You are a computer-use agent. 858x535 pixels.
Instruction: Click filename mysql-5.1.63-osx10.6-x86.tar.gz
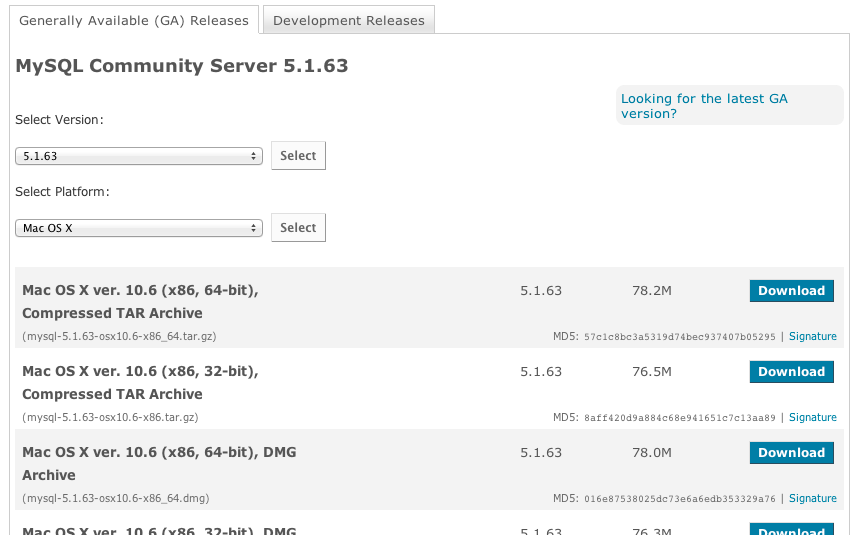pyautogui.click(x=110, y=417)
